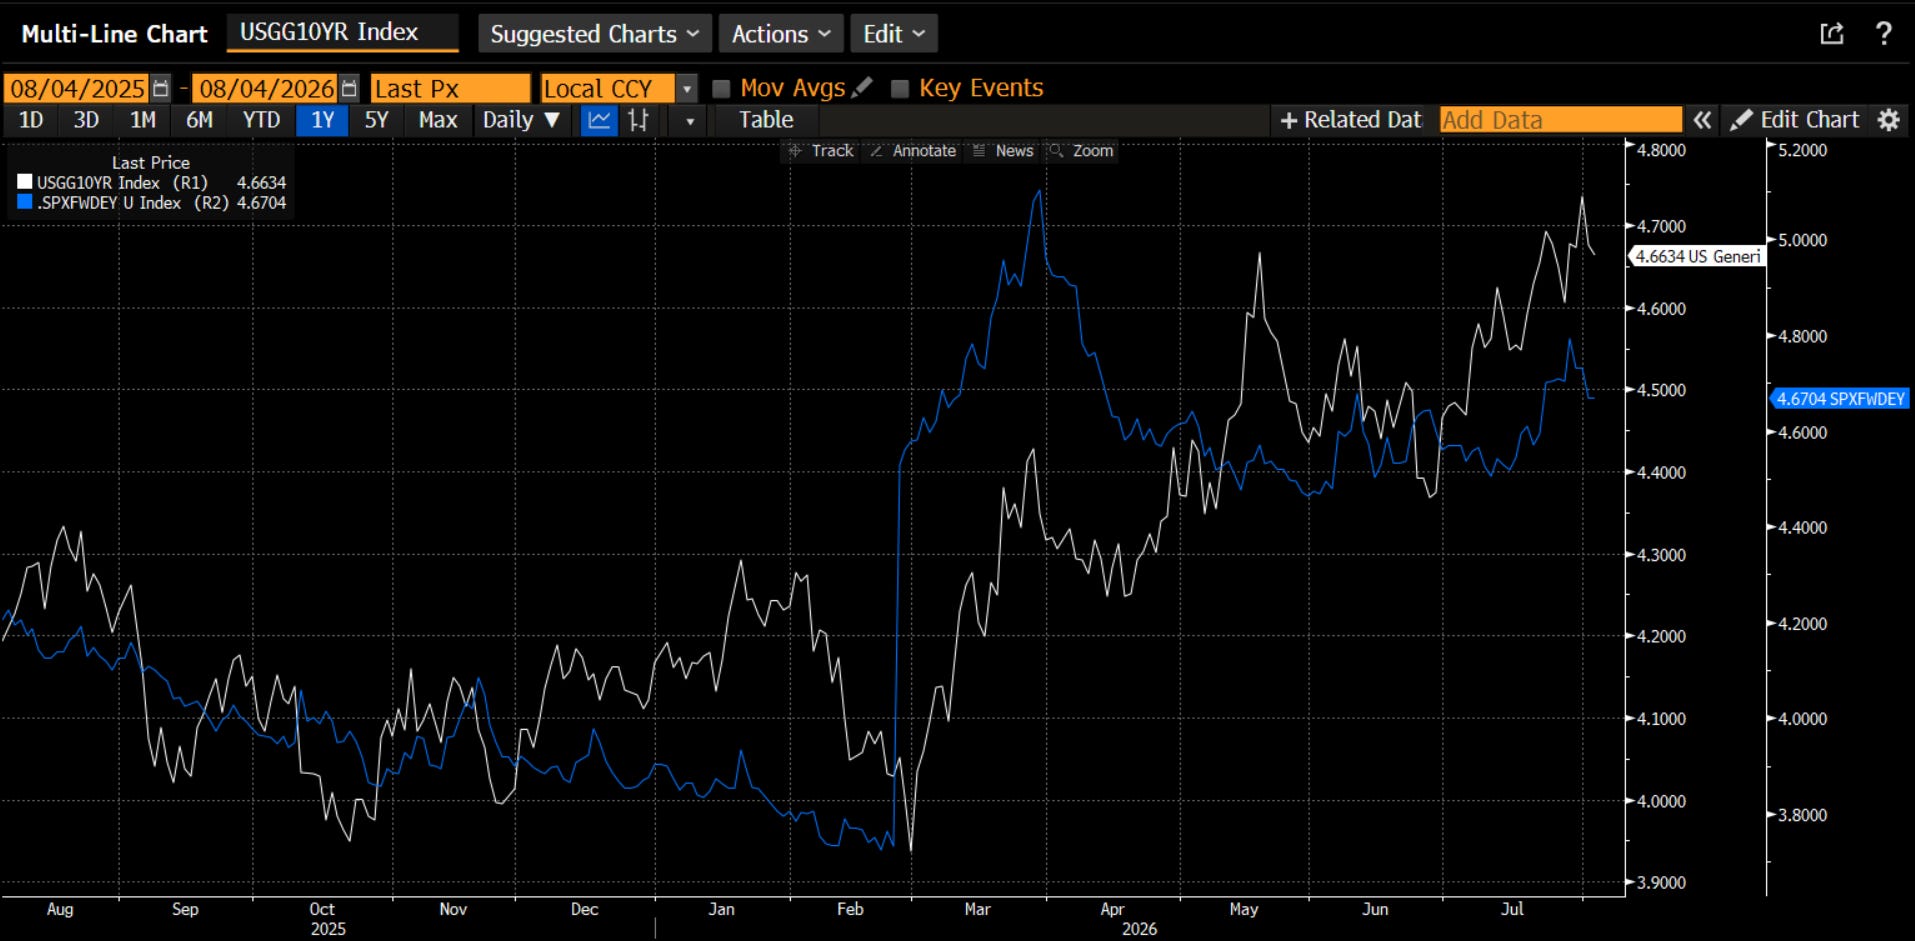Click the USGG10YR Index security field
The image size is (1915, 941).
(342, 33)
